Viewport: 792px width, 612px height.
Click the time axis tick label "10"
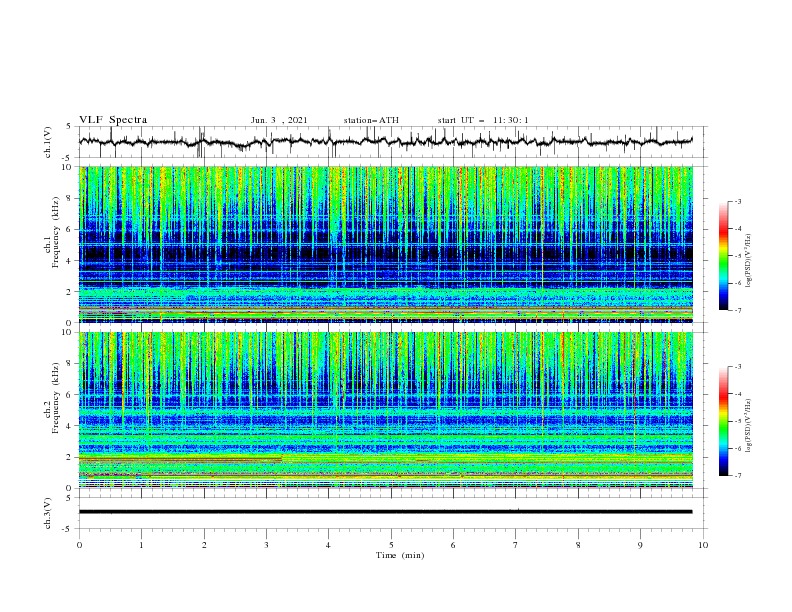pos(703,545)
